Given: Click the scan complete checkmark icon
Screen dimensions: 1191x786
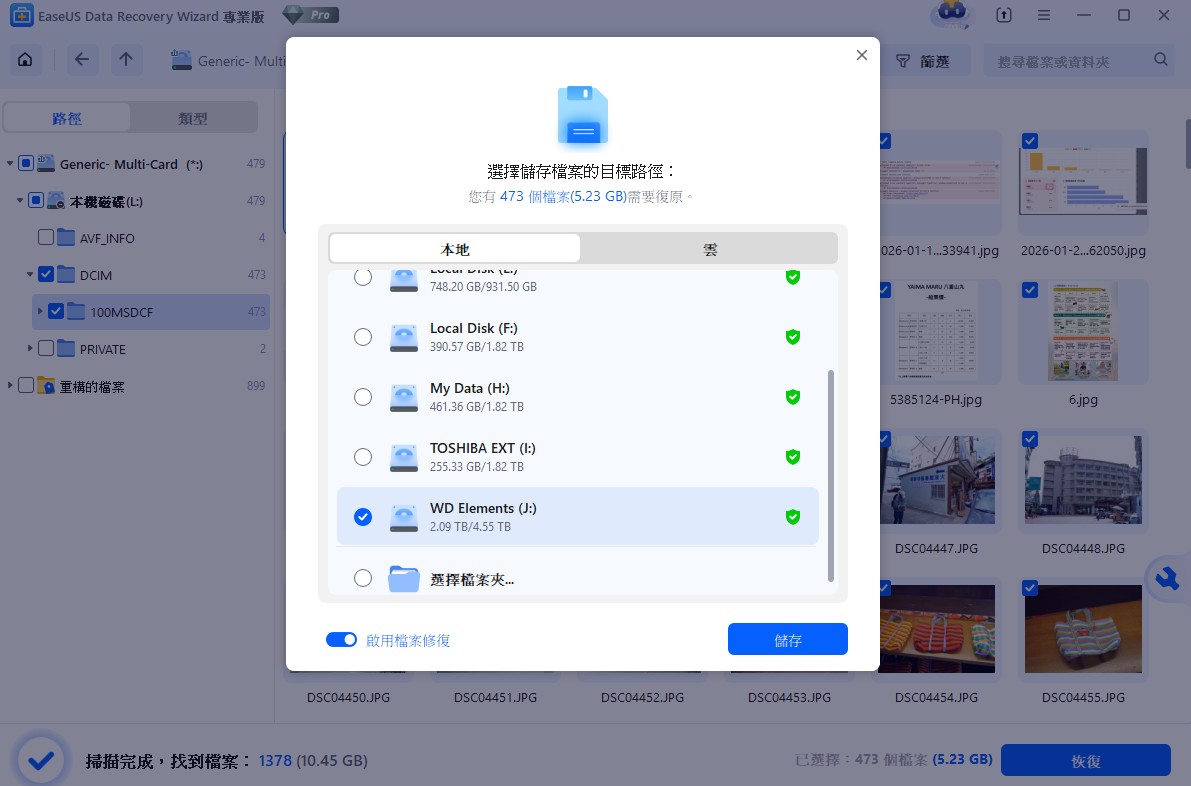Looking at the screenshot, I should (x=41, y=759).
